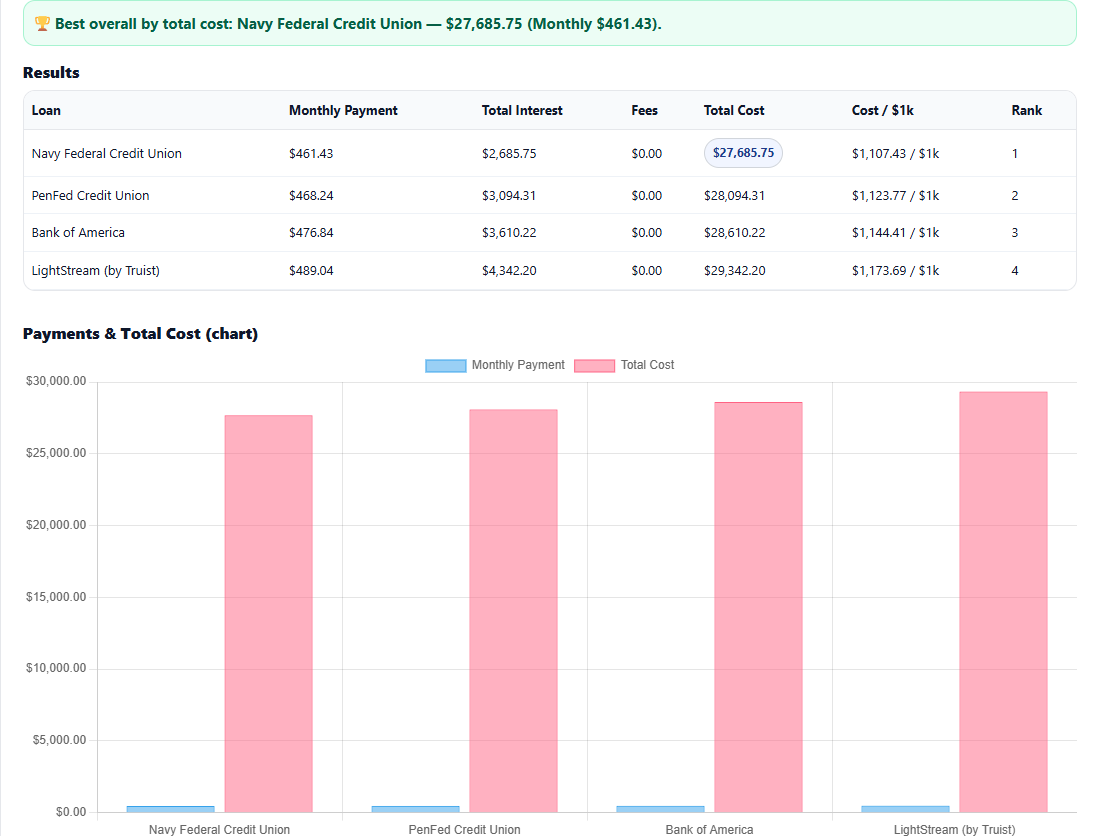Viewport: 1099px width, 836px height.
Task: Click the Rank column header
Action: coord(1027,111)
